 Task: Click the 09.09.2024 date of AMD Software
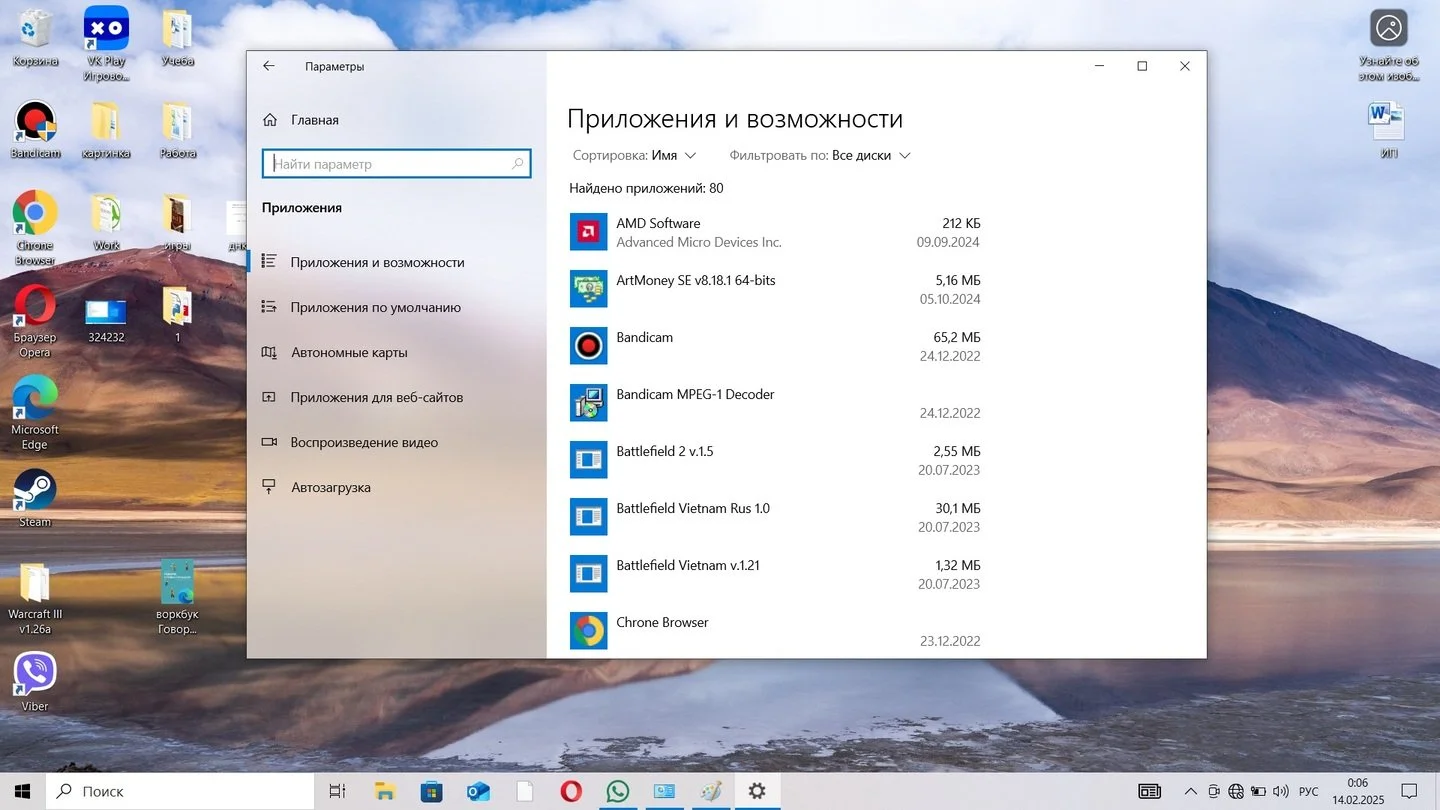(x=948, y=242)
